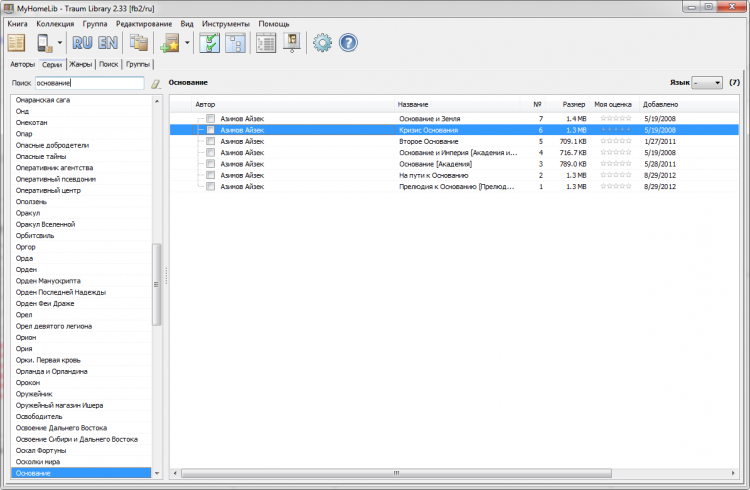Open settings gear icon
The image size is (750, 490).
[x=322, y=43]
